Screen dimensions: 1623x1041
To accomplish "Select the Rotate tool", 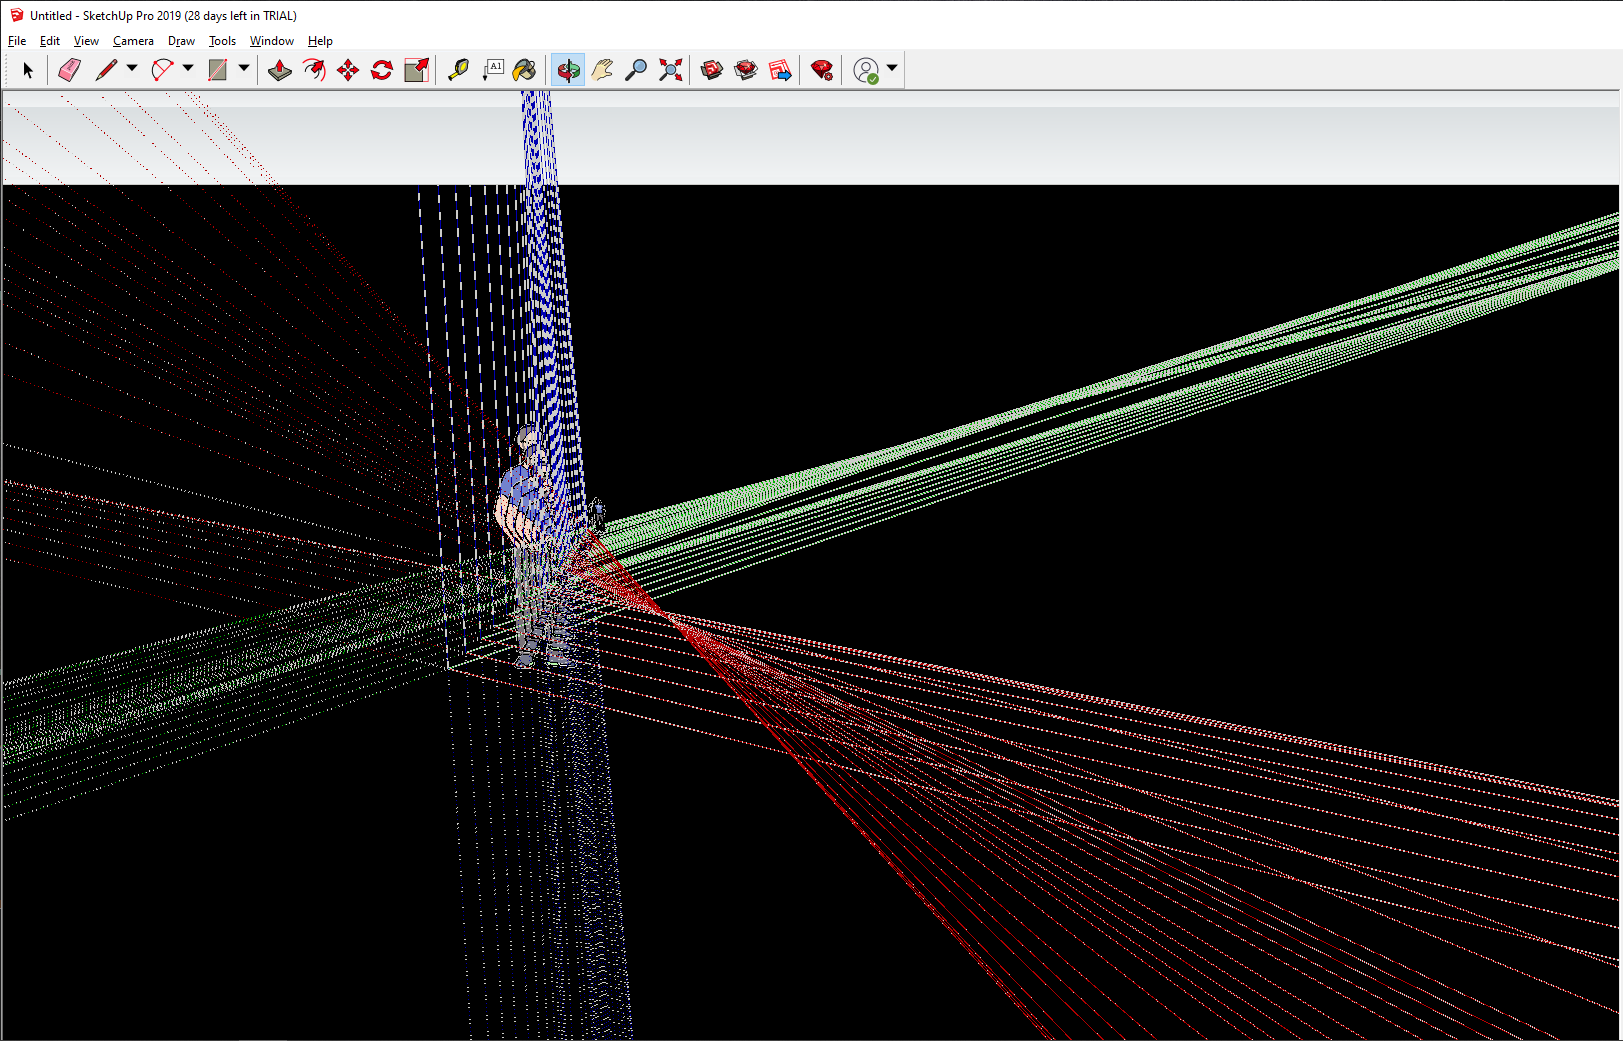I will pyautogui.click(x=382, y=70).
